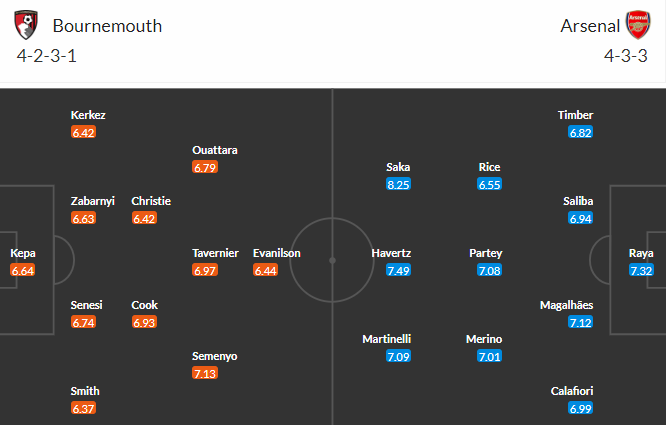Screen dimensions: 666x425
Task: Click Magalhães's 7.12 rating badge
Action: [580, 322]
